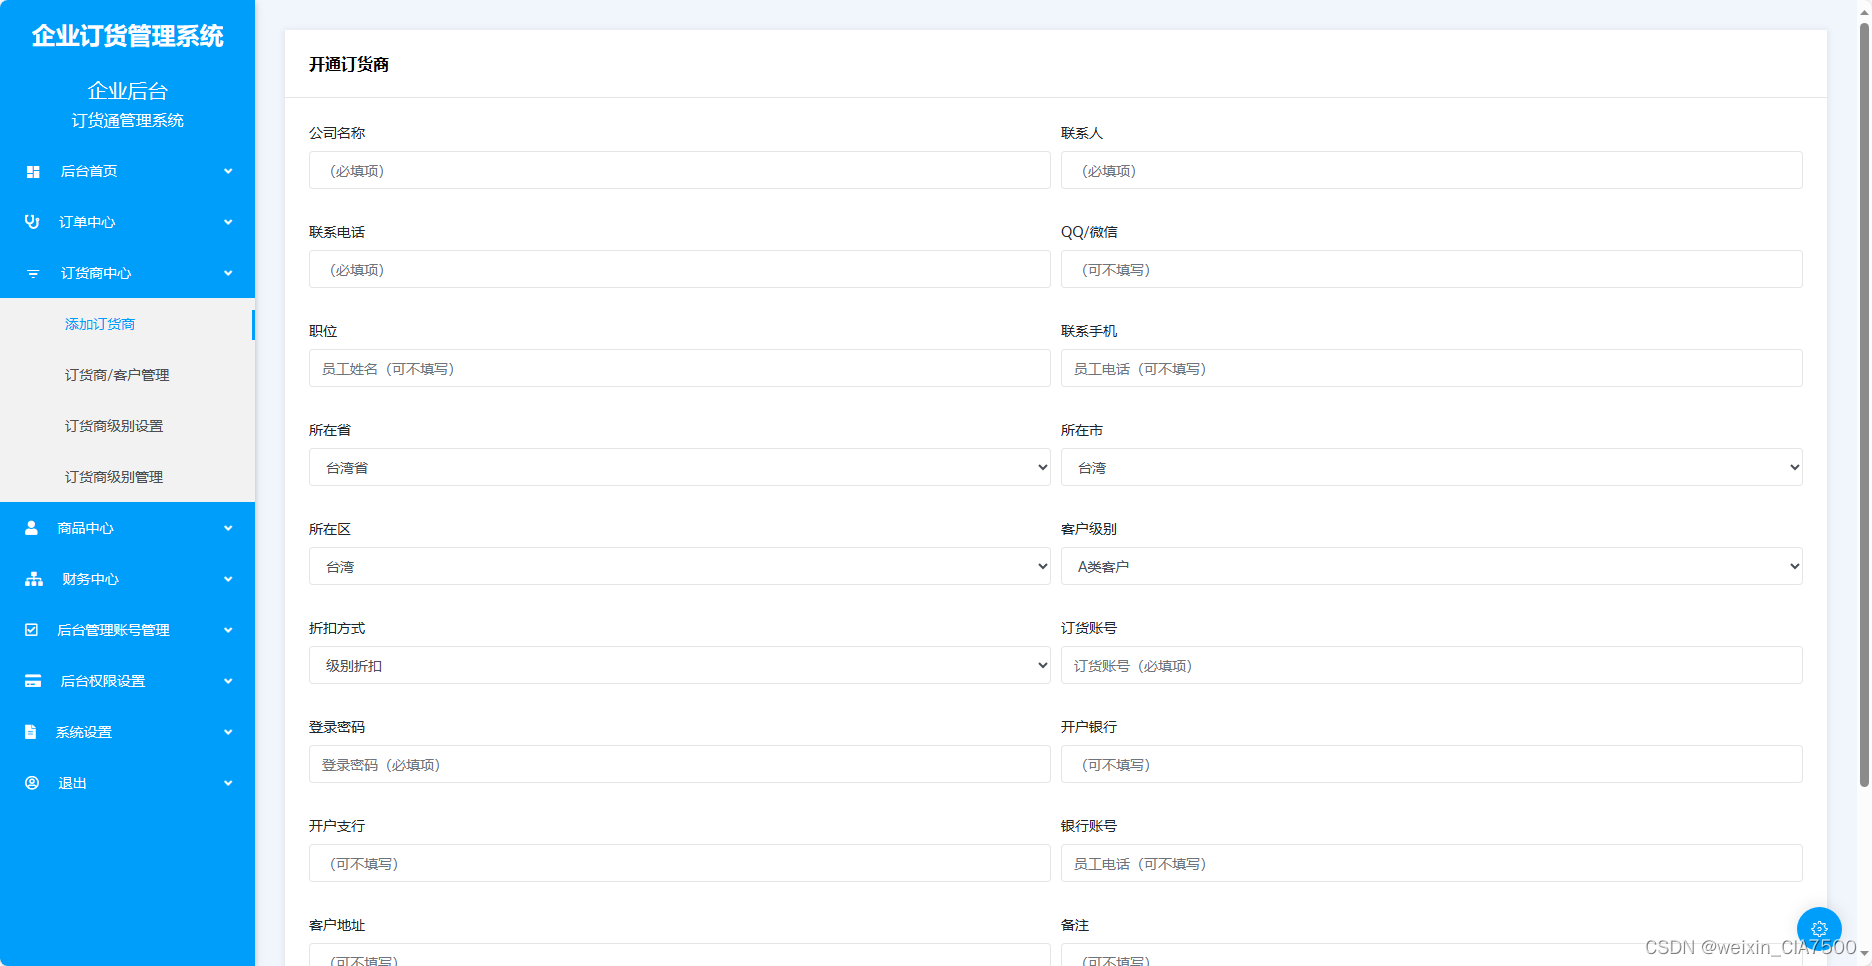Focus the 职位 input field

tap(680, 368)
